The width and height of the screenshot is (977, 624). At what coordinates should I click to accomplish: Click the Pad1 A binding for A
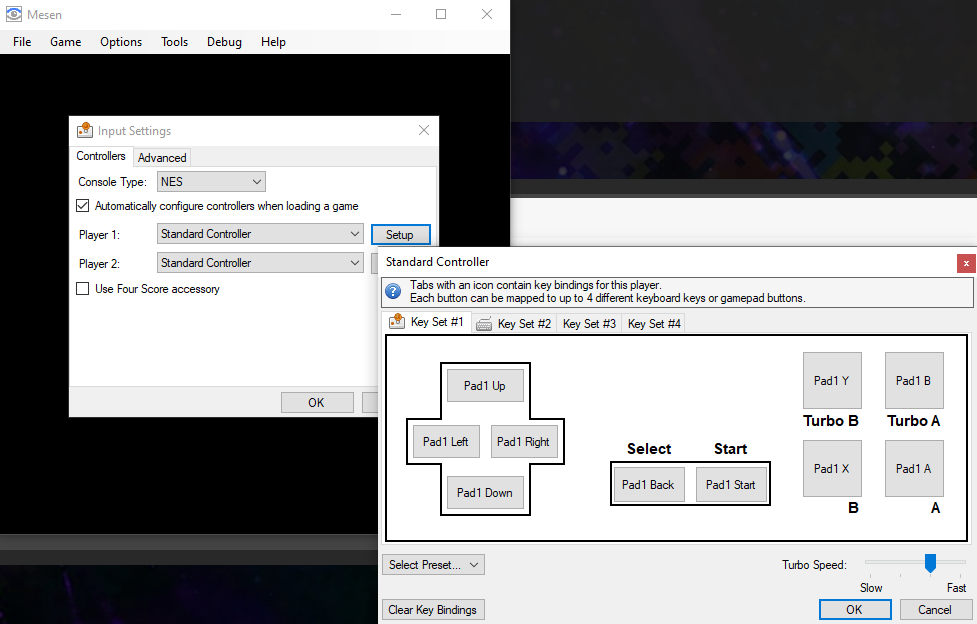(914, 468)
